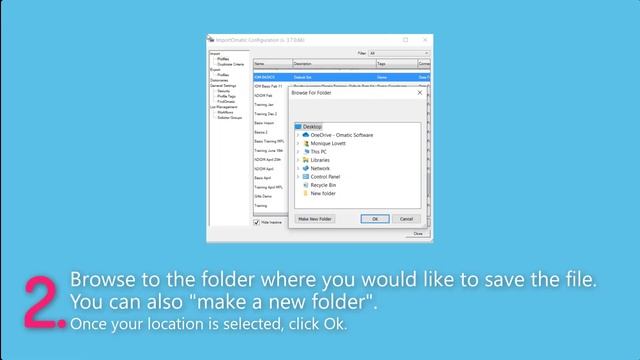Click the Monique Lovett user icon
640x360 pixels.
pos(306,144)
